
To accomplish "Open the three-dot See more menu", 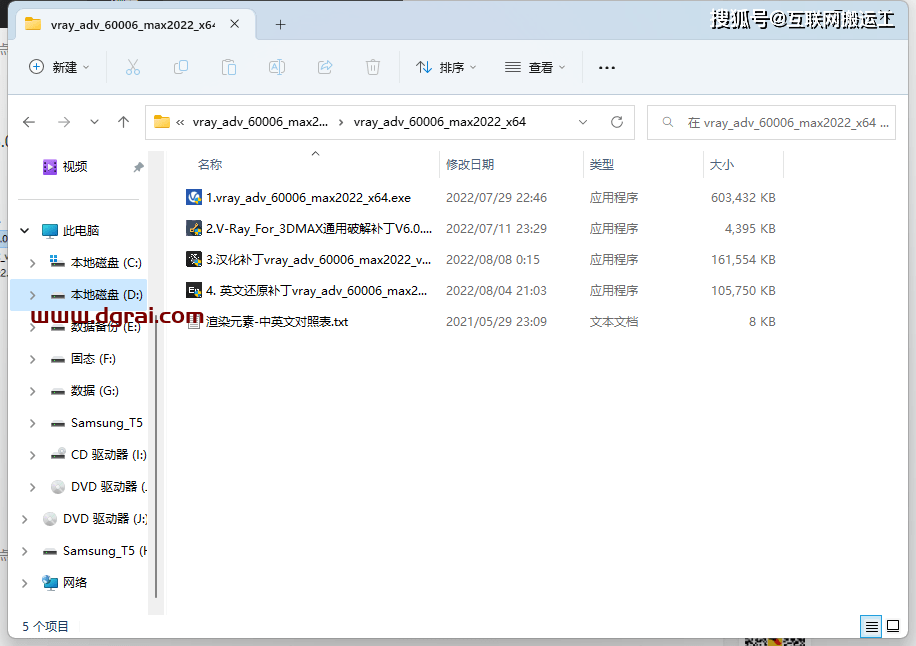I will coord(606,68).
